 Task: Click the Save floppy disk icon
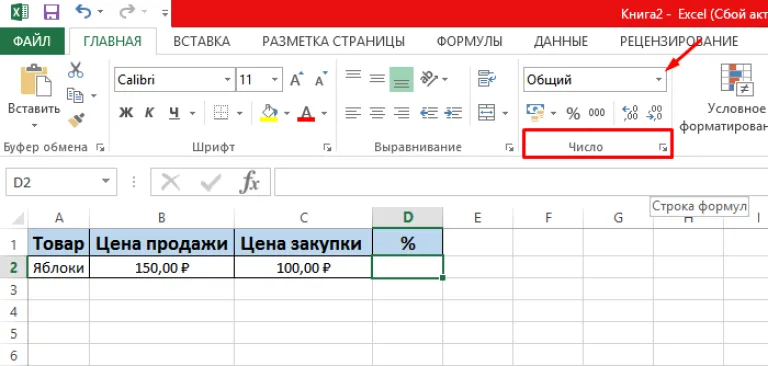(51, 12)
